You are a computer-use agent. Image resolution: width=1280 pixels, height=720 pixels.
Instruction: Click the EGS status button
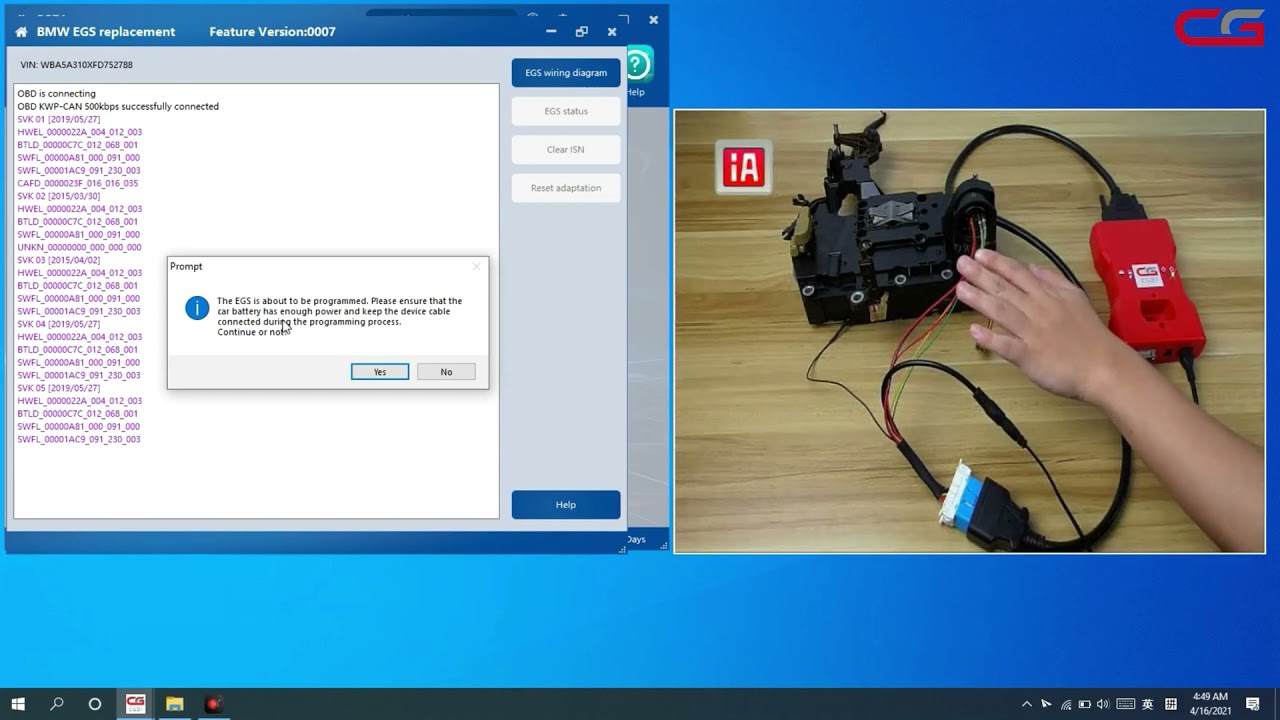click(566, 111)
